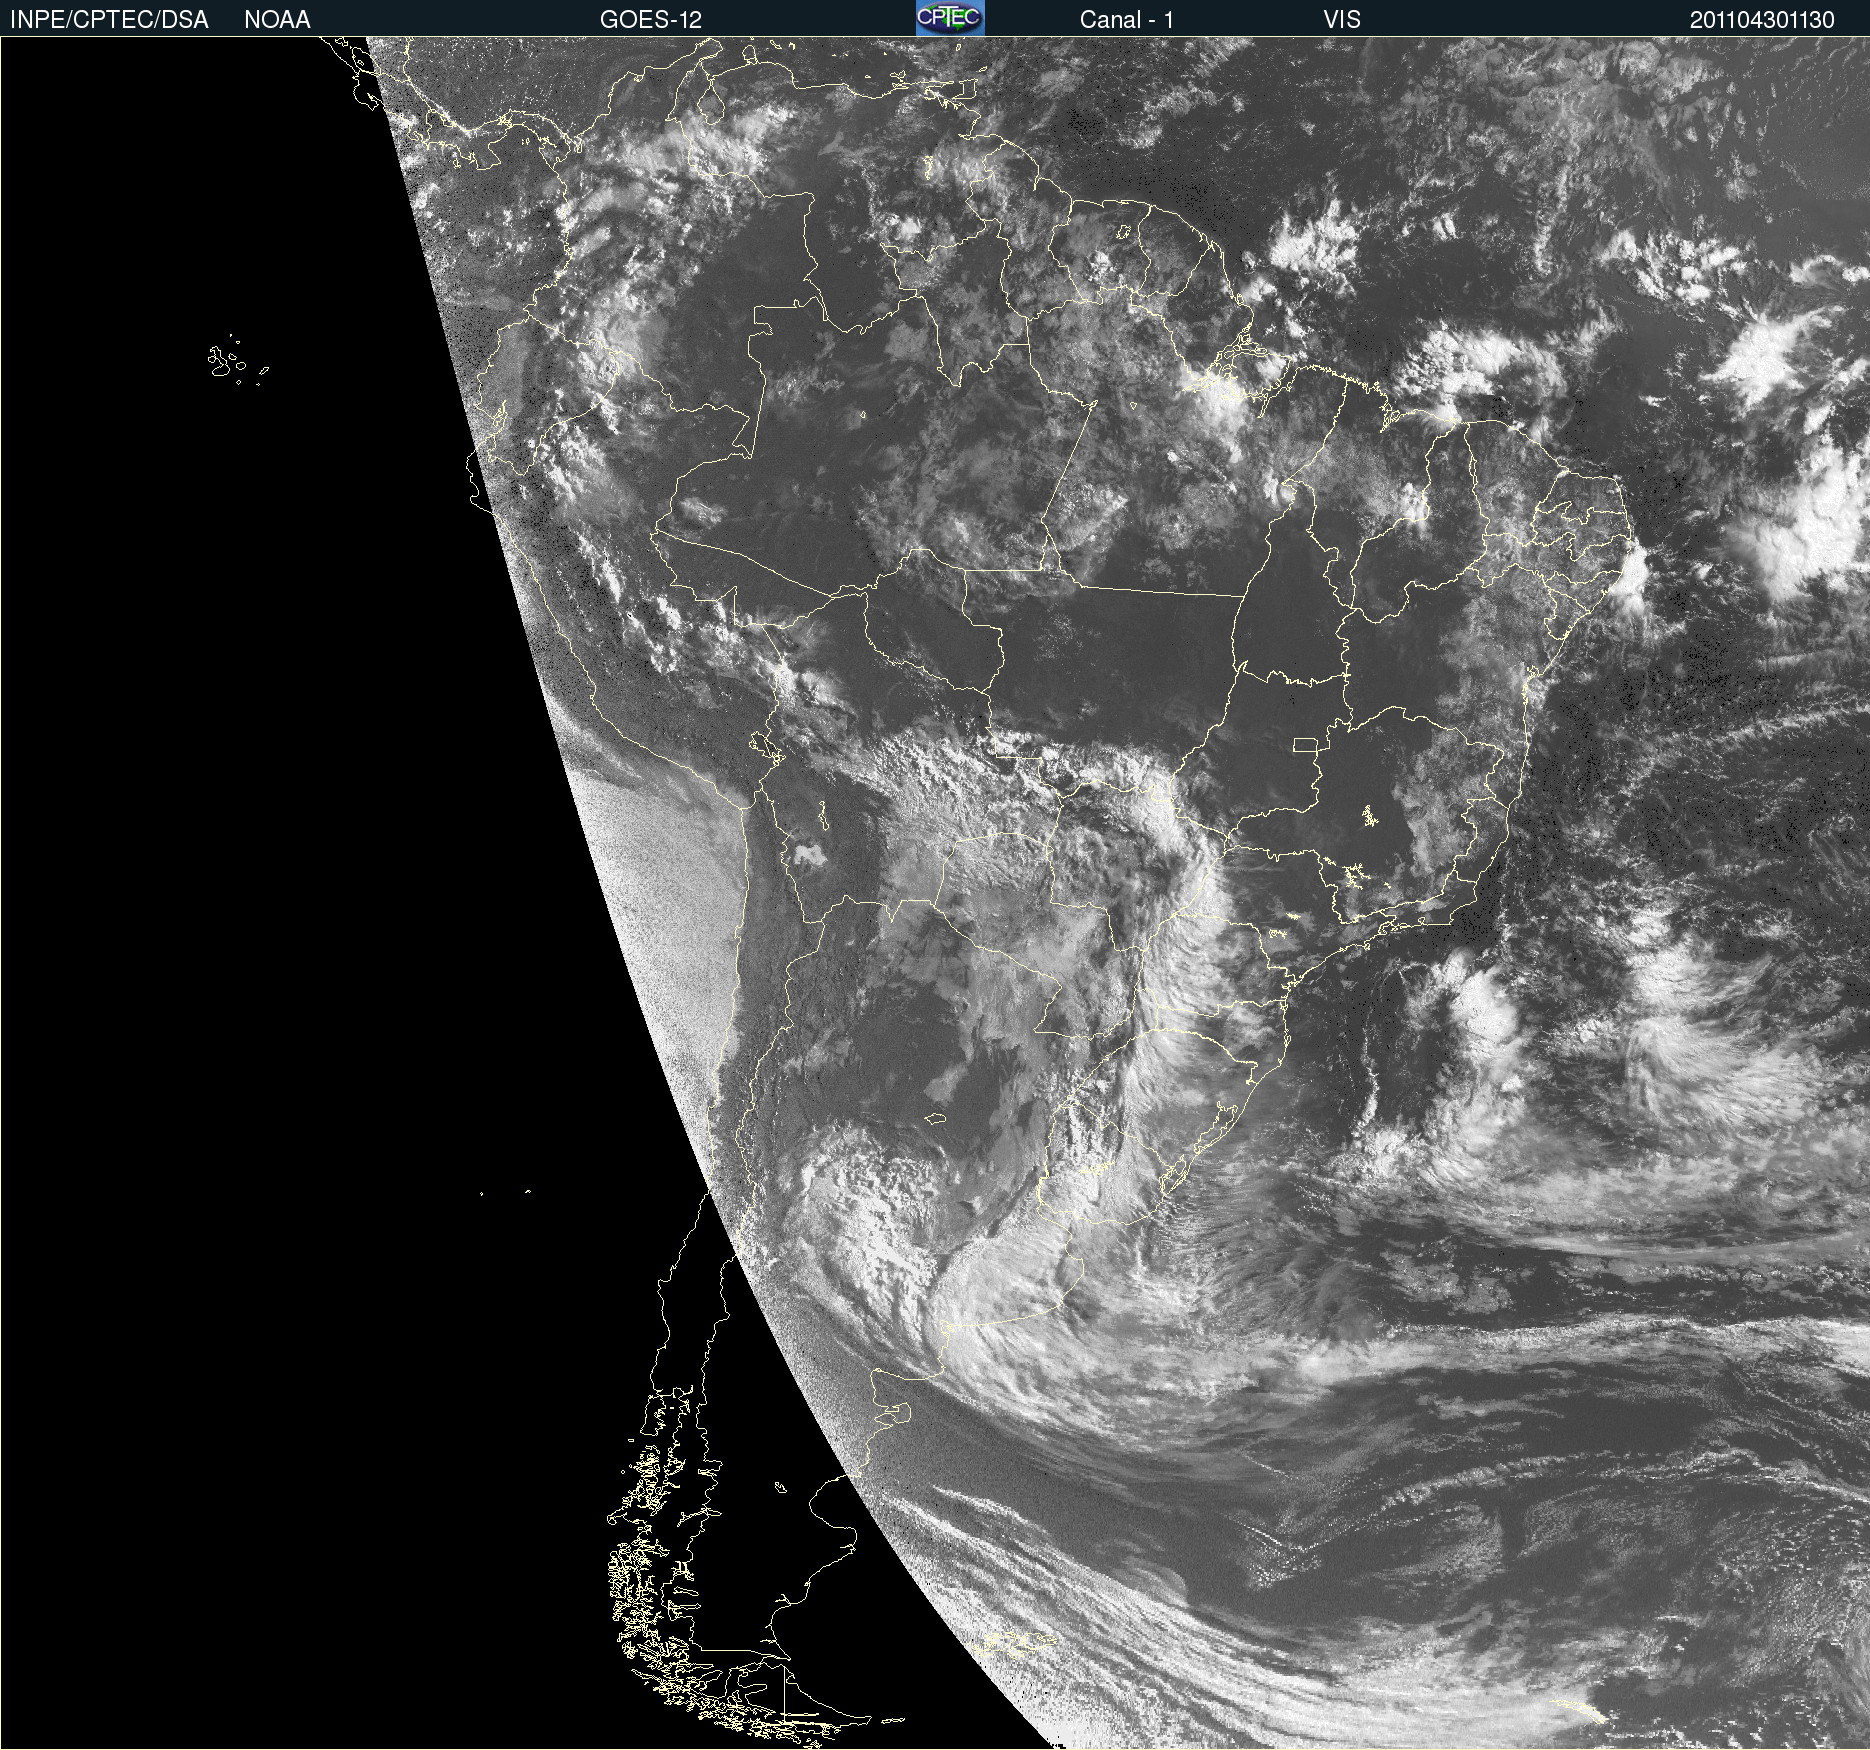Click the Canal - 1 channel label
The image size is (1870, 1750).
click(1127, 20)
